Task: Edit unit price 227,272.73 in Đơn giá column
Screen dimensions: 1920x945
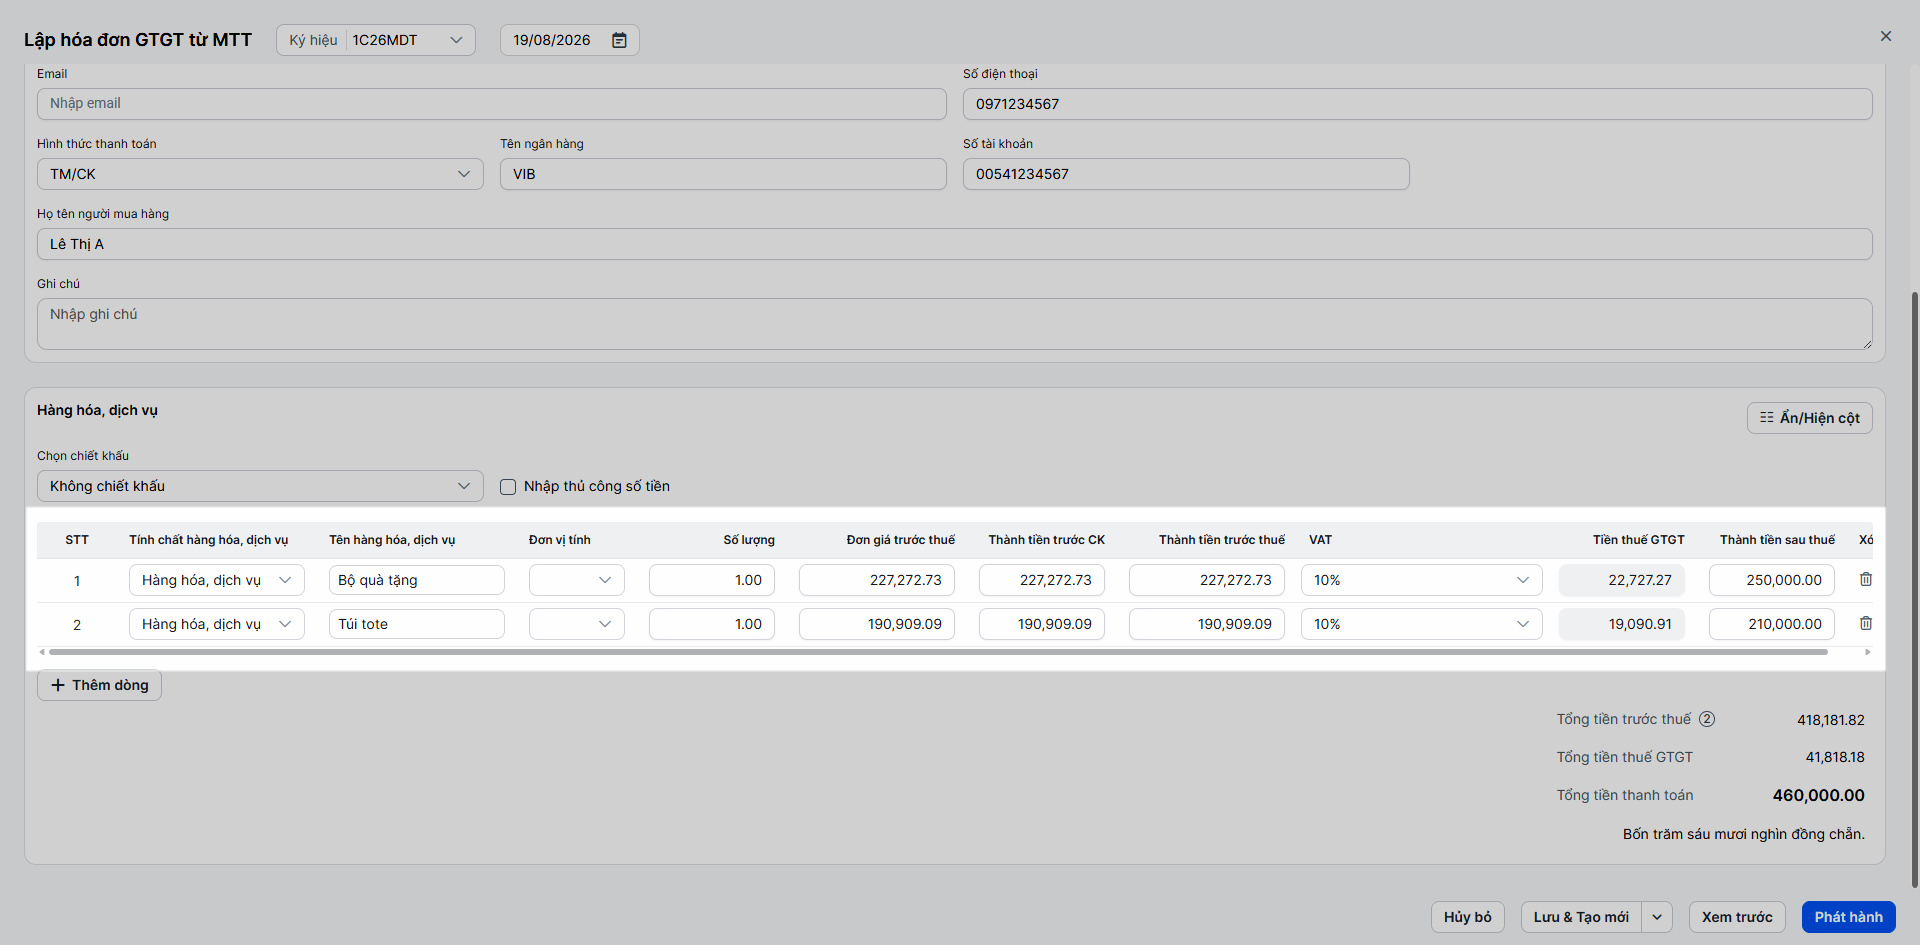Action: [x=876, y=580]
